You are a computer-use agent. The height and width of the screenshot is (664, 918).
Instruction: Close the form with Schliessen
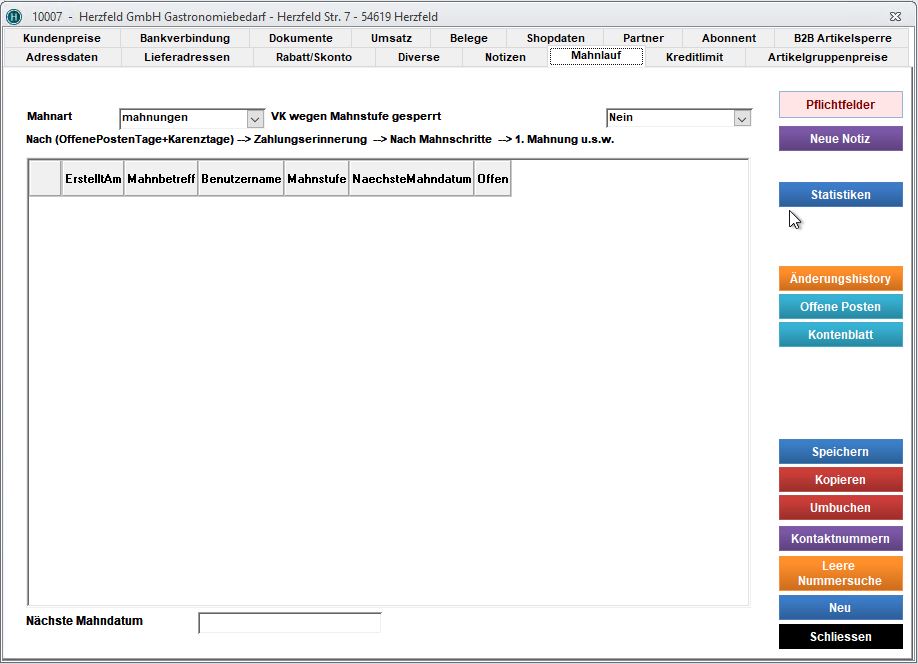[840, 636]
